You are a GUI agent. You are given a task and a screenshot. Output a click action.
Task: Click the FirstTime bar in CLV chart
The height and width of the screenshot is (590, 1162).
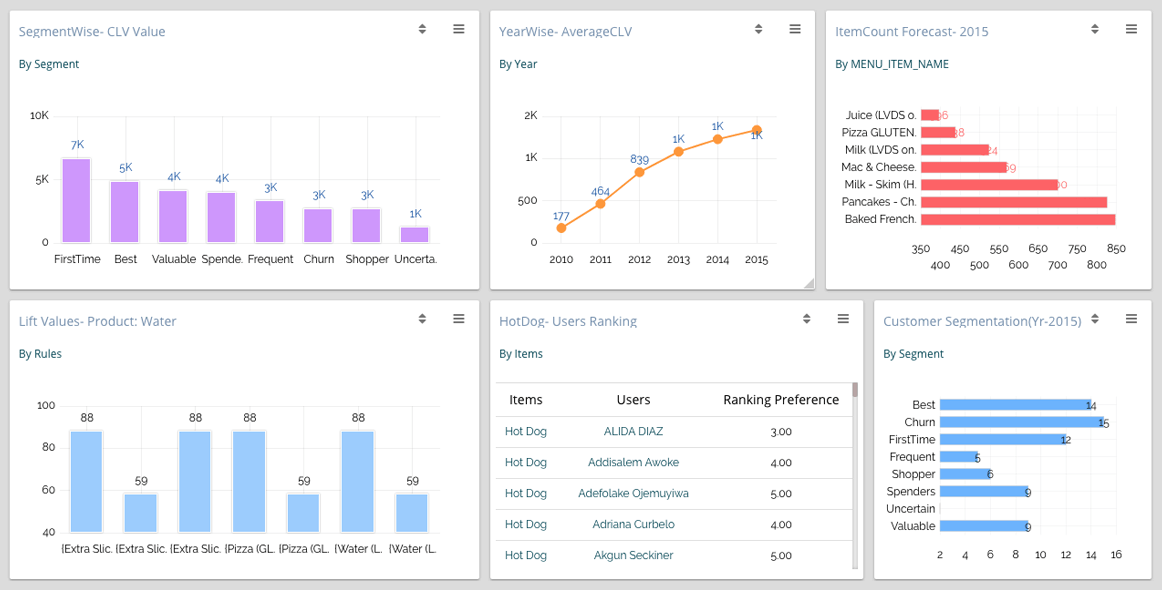click(x=76, y=201)
